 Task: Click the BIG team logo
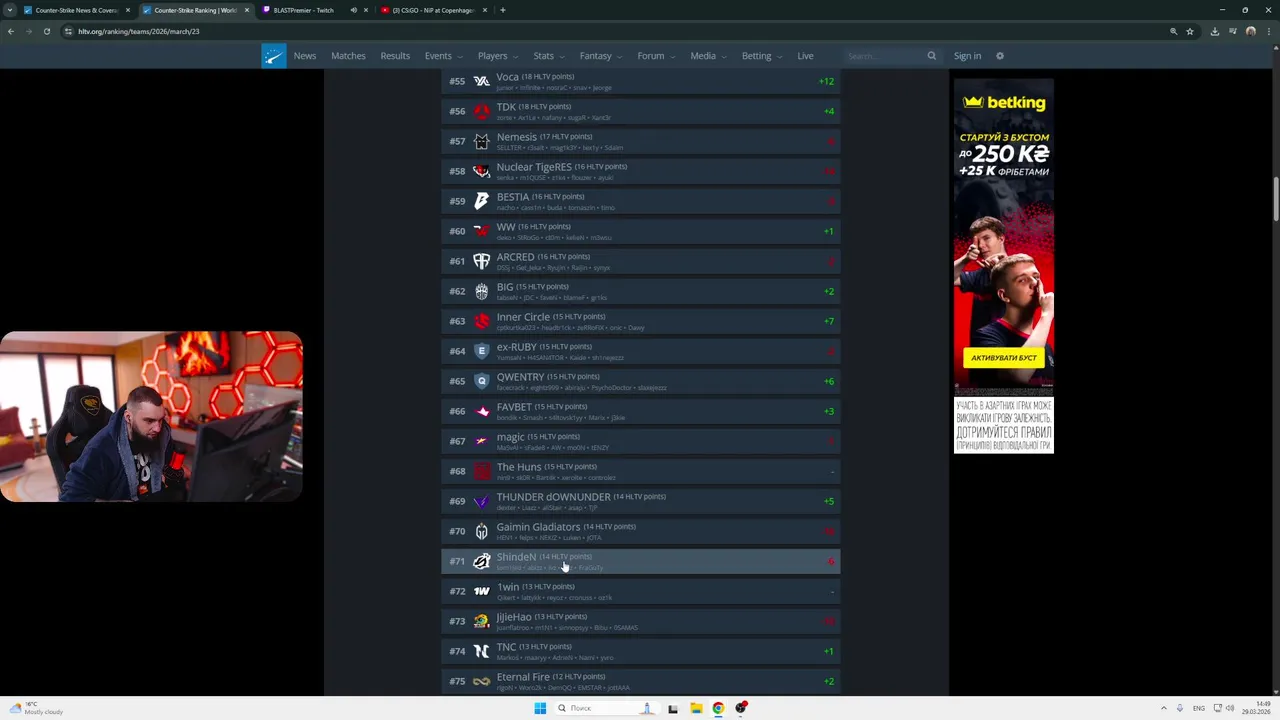[x=481, y=291]
